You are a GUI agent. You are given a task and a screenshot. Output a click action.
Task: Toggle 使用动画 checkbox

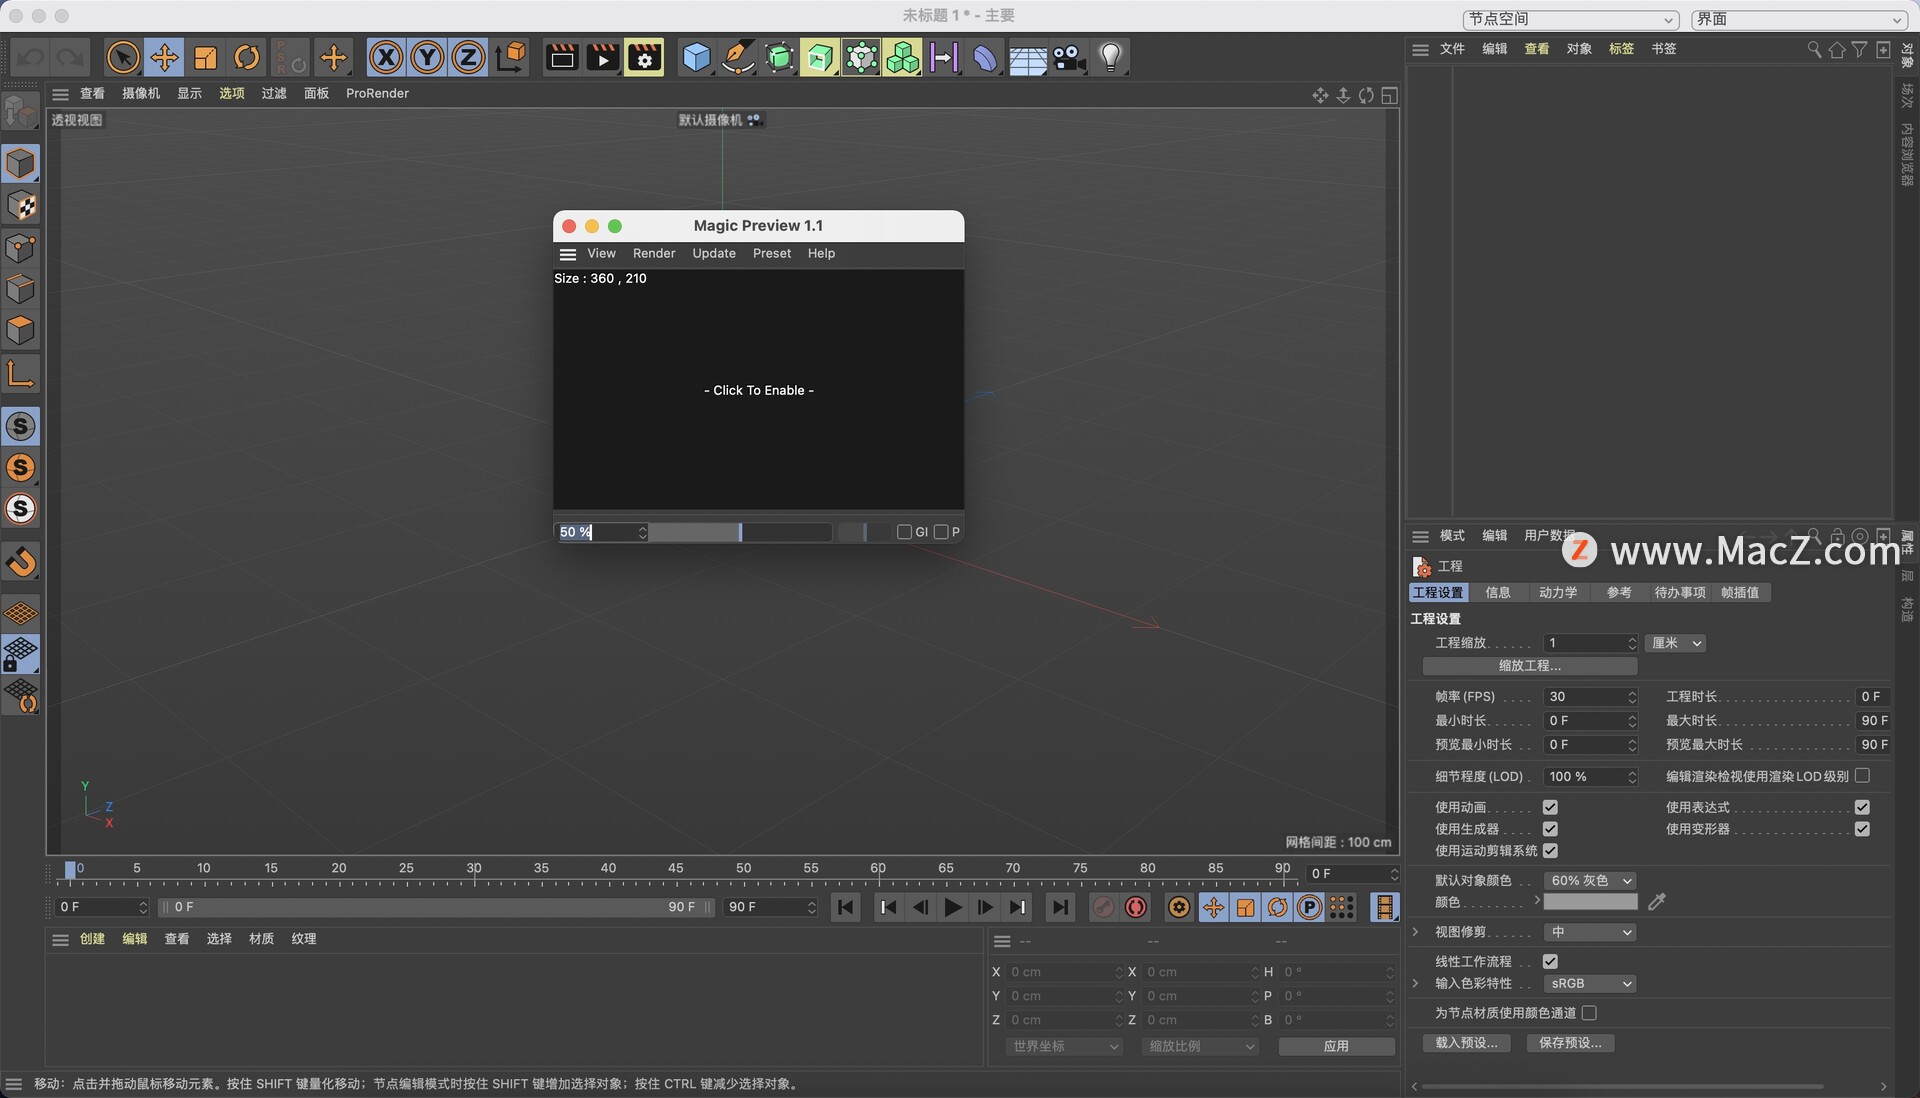pyautogui.click(x=1550, y=807)
